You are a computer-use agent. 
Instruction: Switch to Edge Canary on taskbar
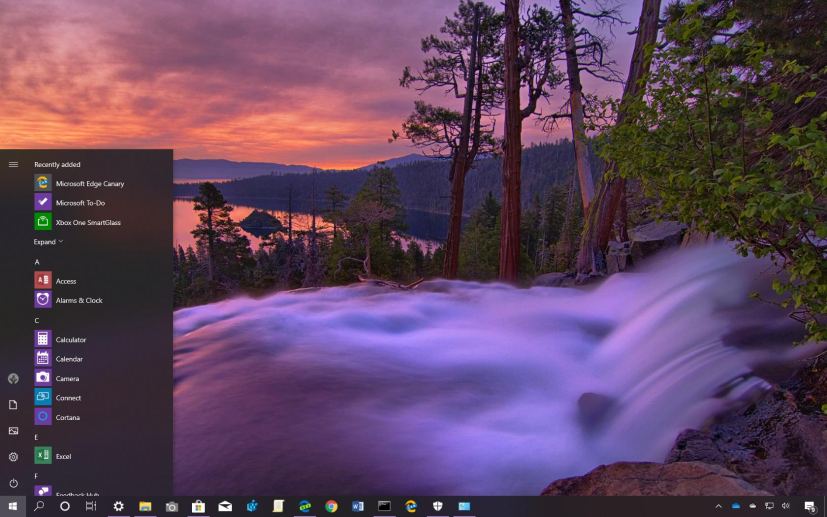(411, 506)
